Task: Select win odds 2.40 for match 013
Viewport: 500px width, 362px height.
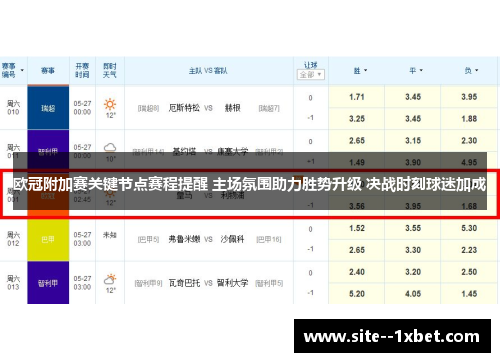Action: tap(357, 272)
